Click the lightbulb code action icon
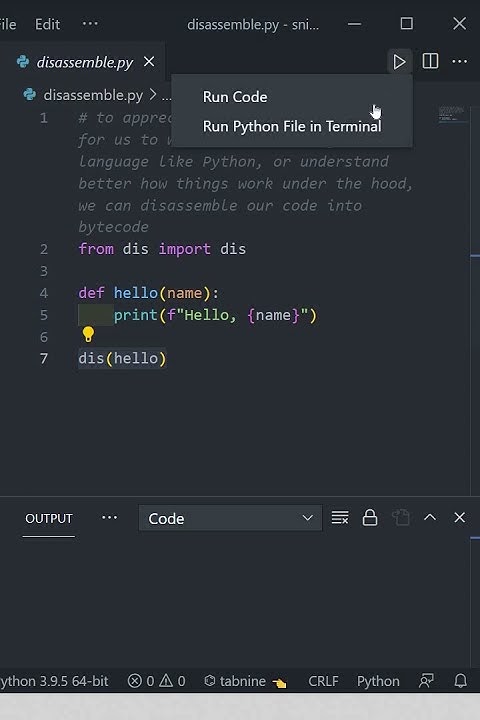Screen dimensions: 480x720 tap(88, 334)
